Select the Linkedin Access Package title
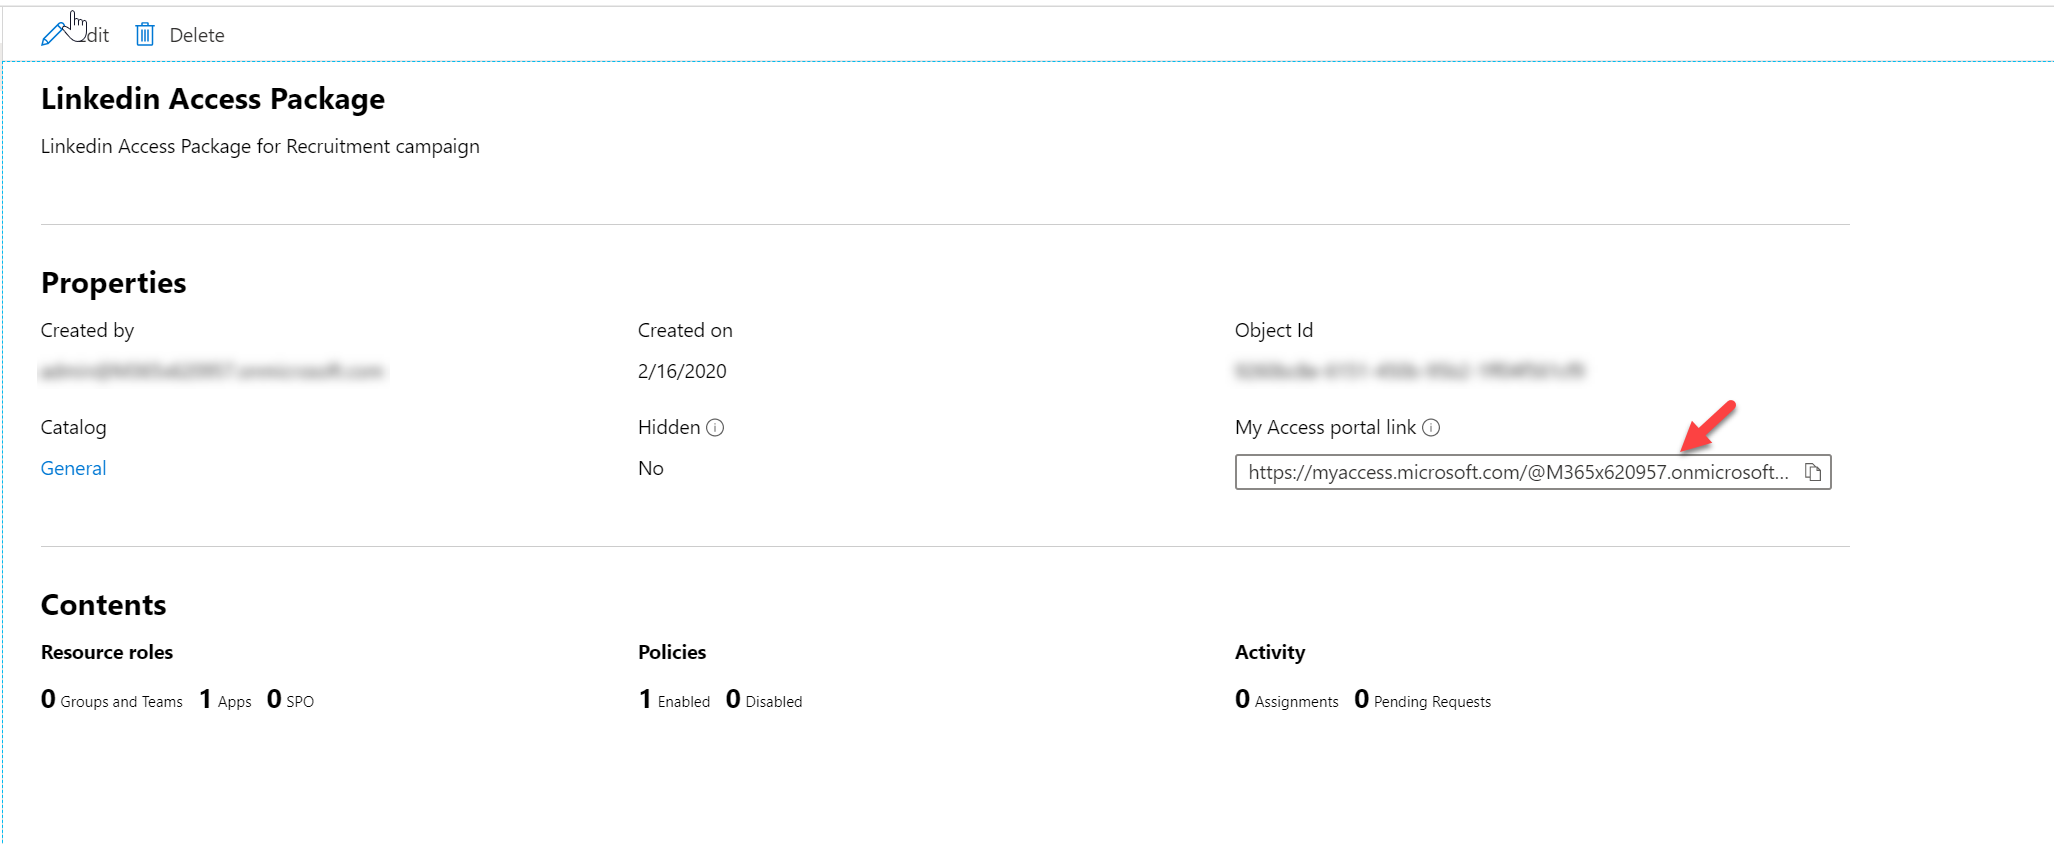Screen dimensions: 2054x844 [213, 99]
